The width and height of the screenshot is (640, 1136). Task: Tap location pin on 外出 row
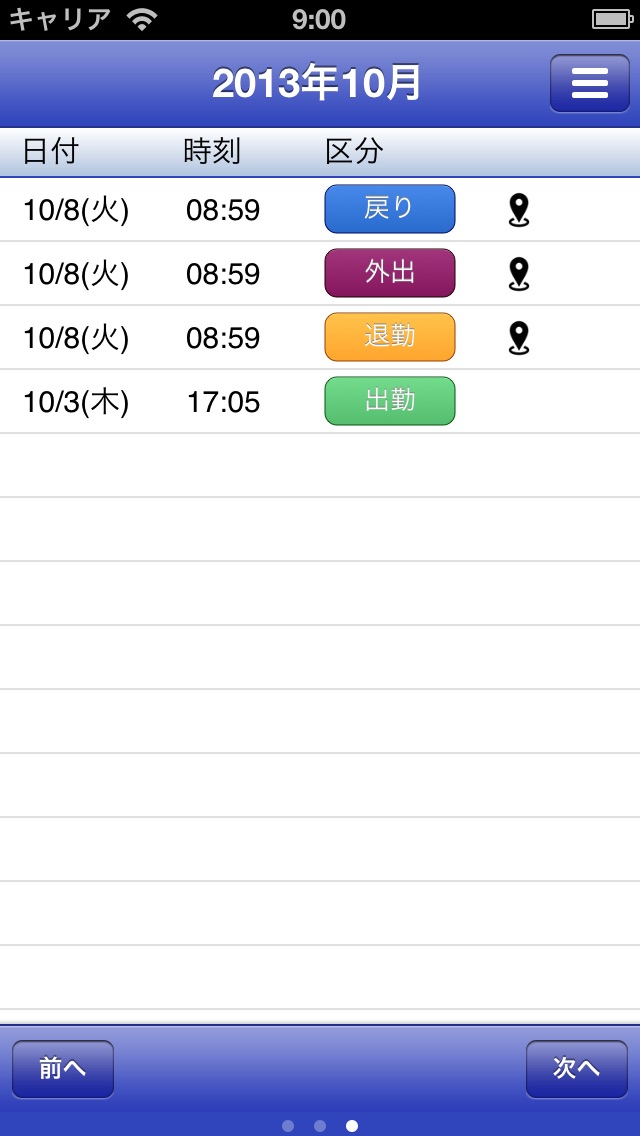(519, 274)
